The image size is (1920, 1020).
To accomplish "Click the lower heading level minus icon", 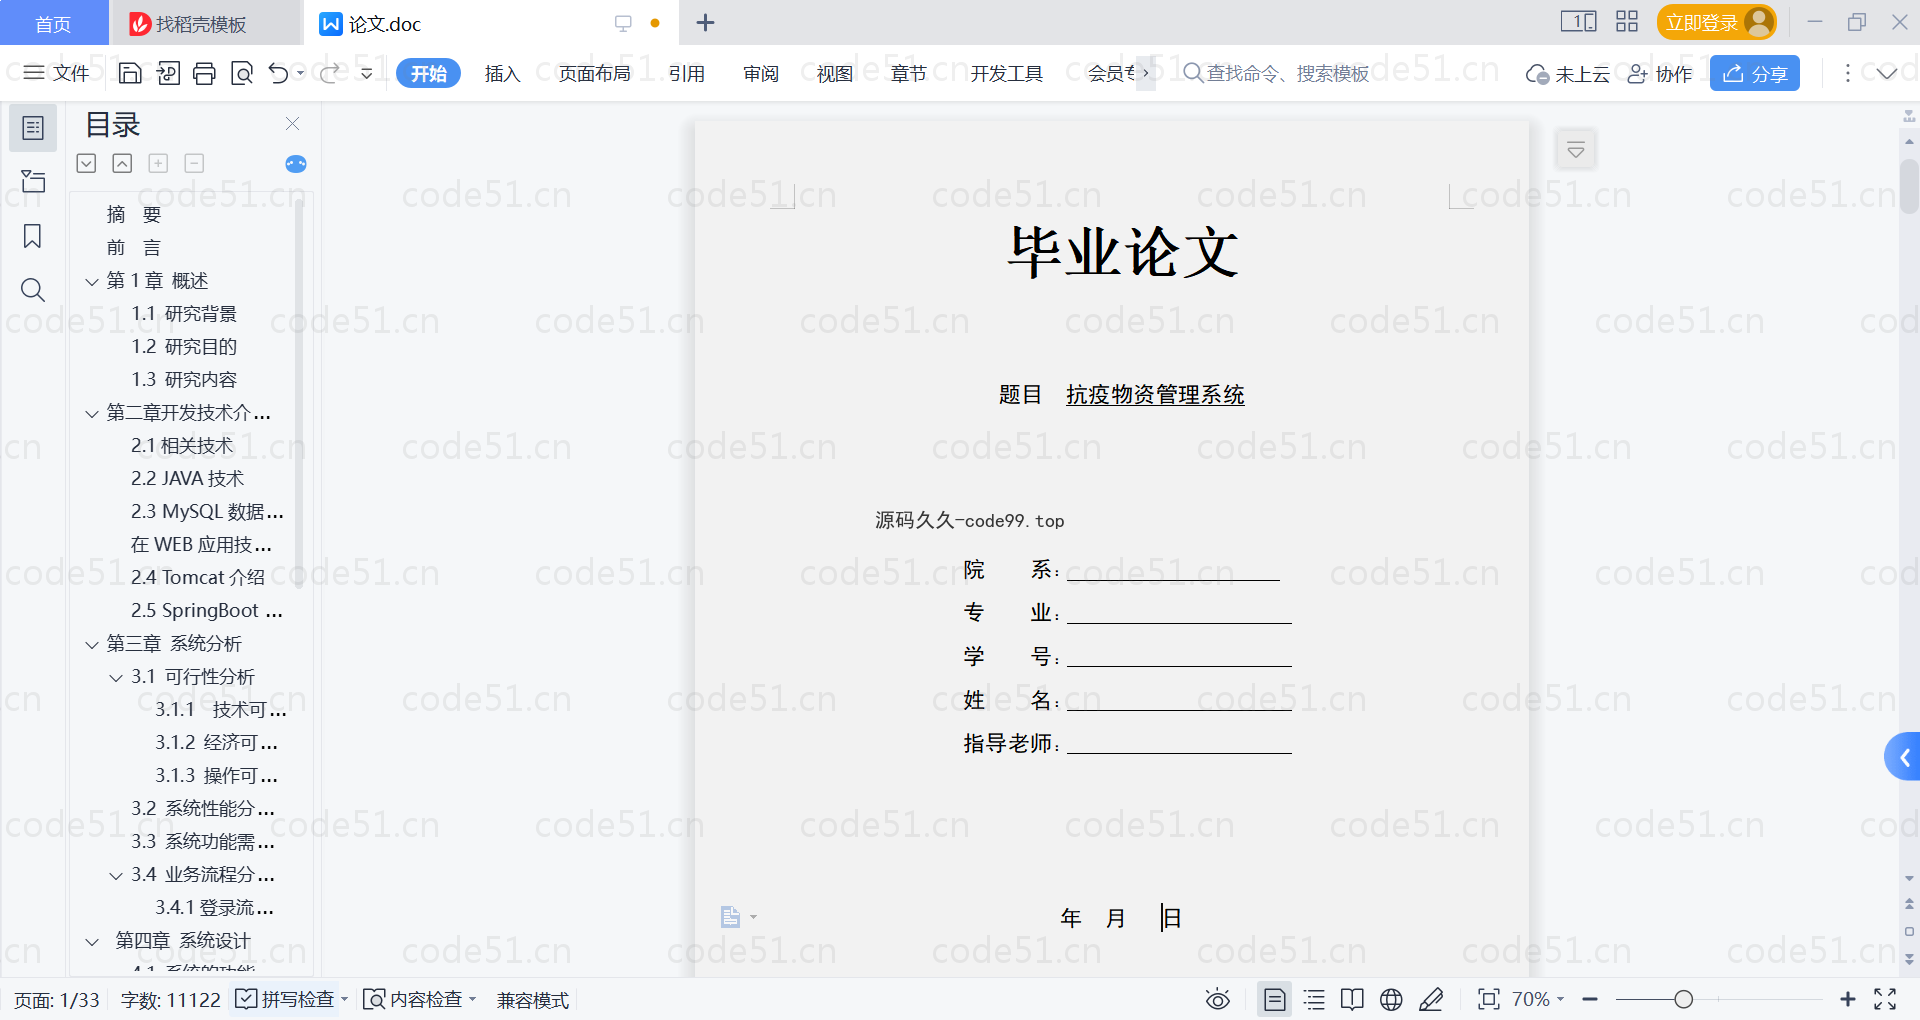I will tap(195, 163).
